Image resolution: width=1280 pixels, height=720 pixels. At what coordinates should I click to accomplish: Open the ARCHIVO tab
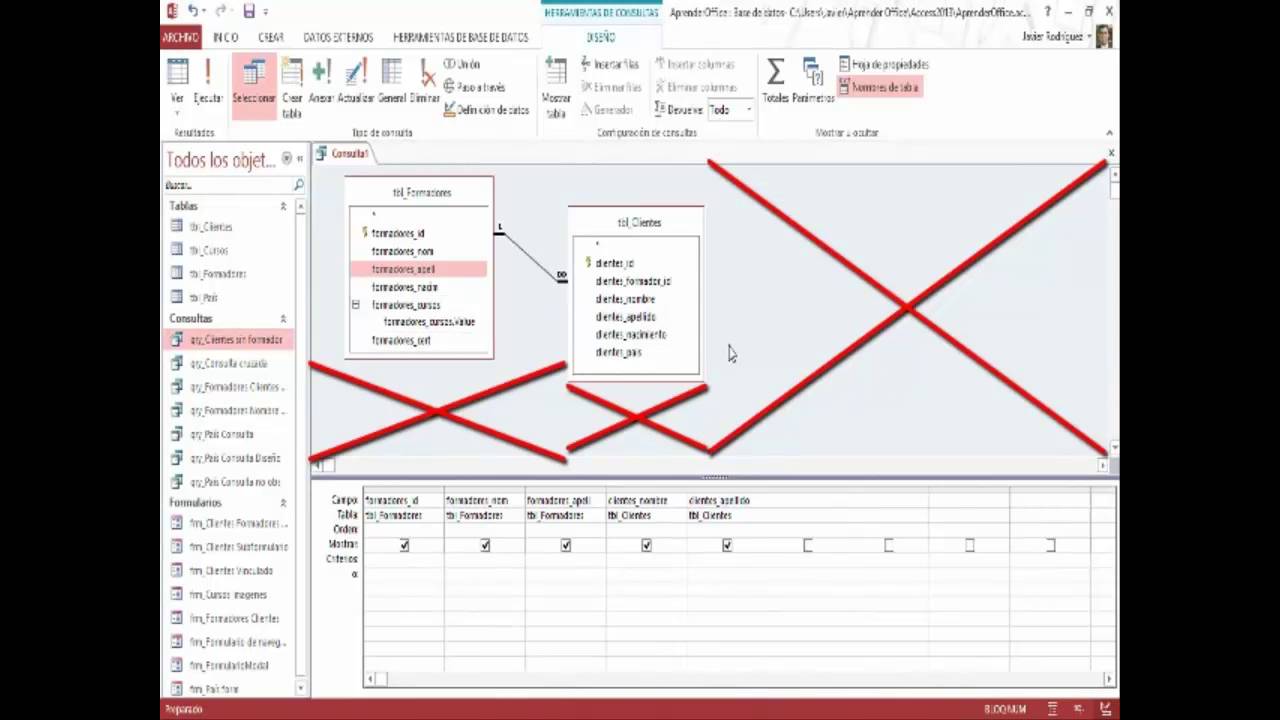[x=181, y=37]
